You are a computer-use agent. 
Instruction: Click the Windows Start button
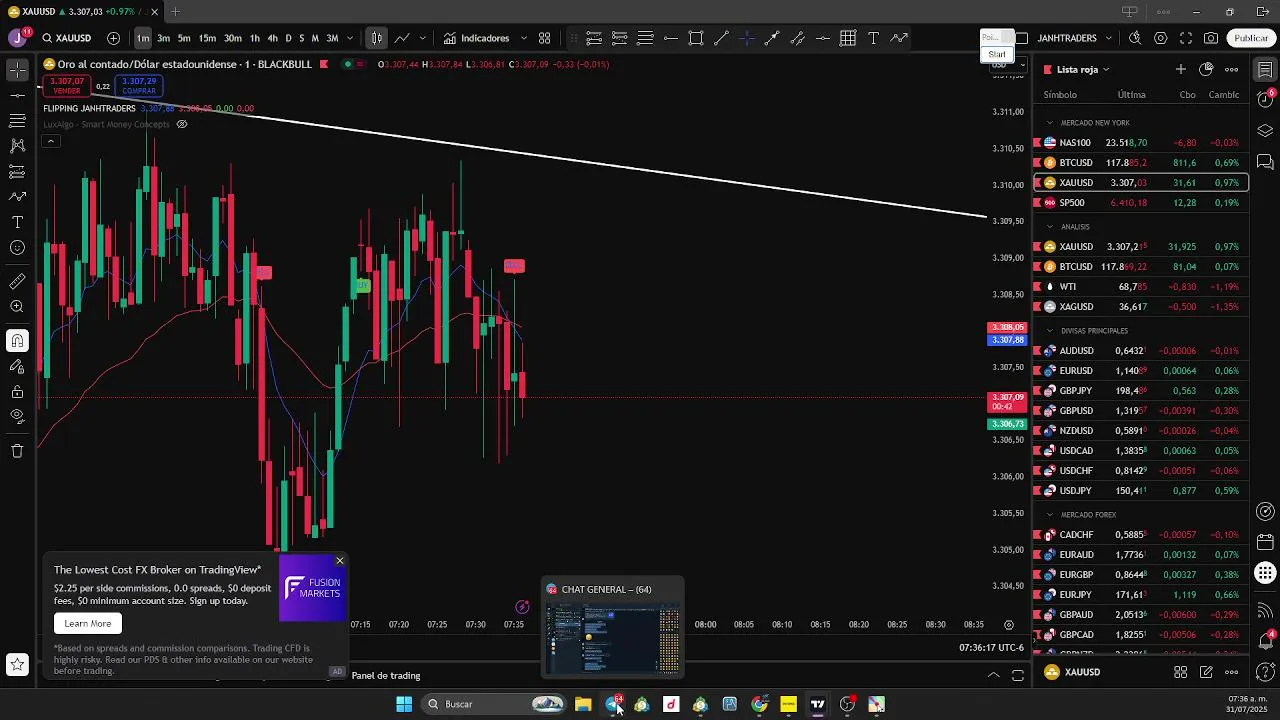(404, 704)
